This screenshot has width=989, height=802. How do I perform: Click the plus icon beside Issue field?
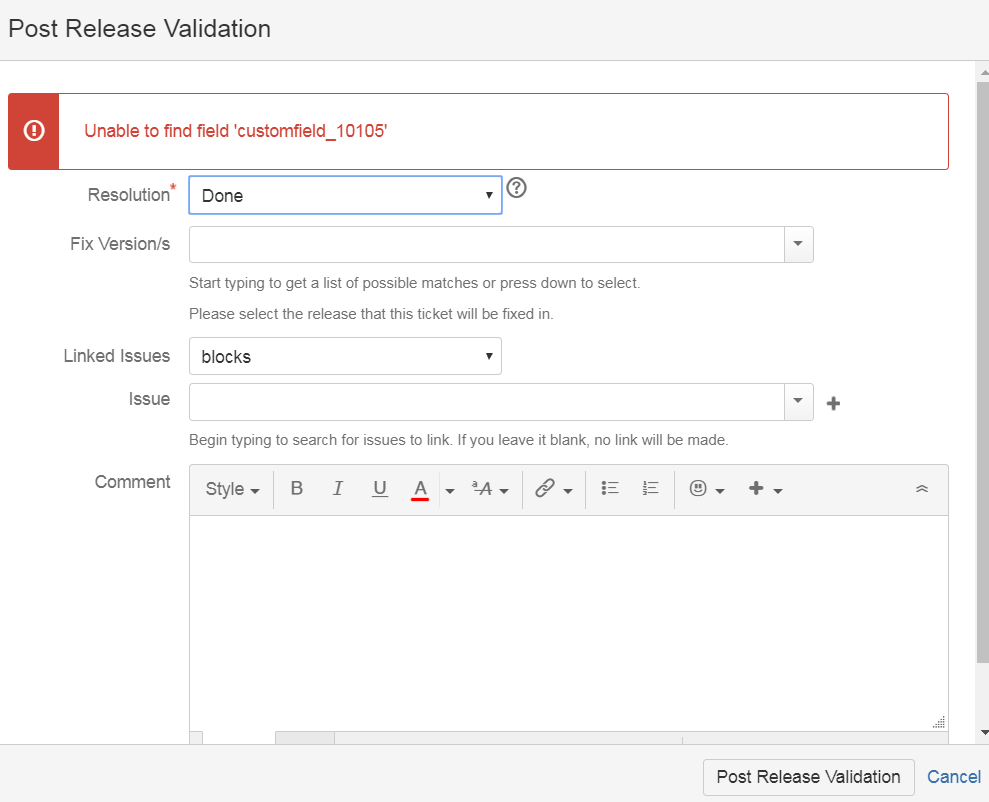coord(833,404)
